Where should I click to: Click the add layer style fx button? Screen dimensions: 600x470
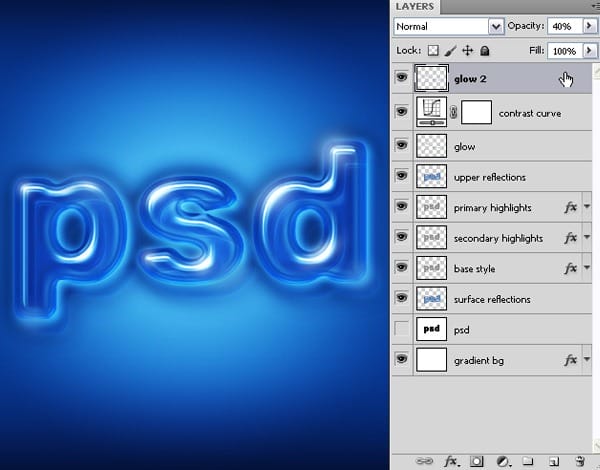[452, 461]
